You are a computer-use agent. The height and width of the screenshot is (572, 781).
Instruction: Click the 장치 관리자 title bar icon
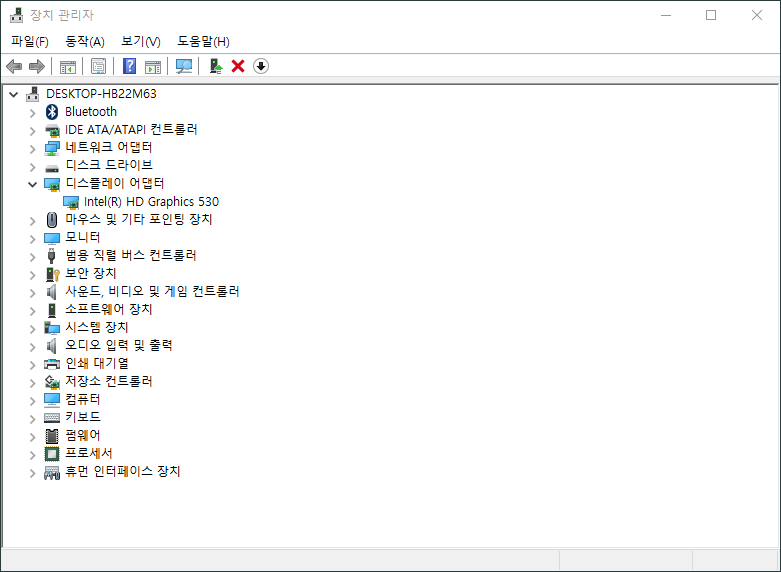pyautogui.click(x=16, y=15)
